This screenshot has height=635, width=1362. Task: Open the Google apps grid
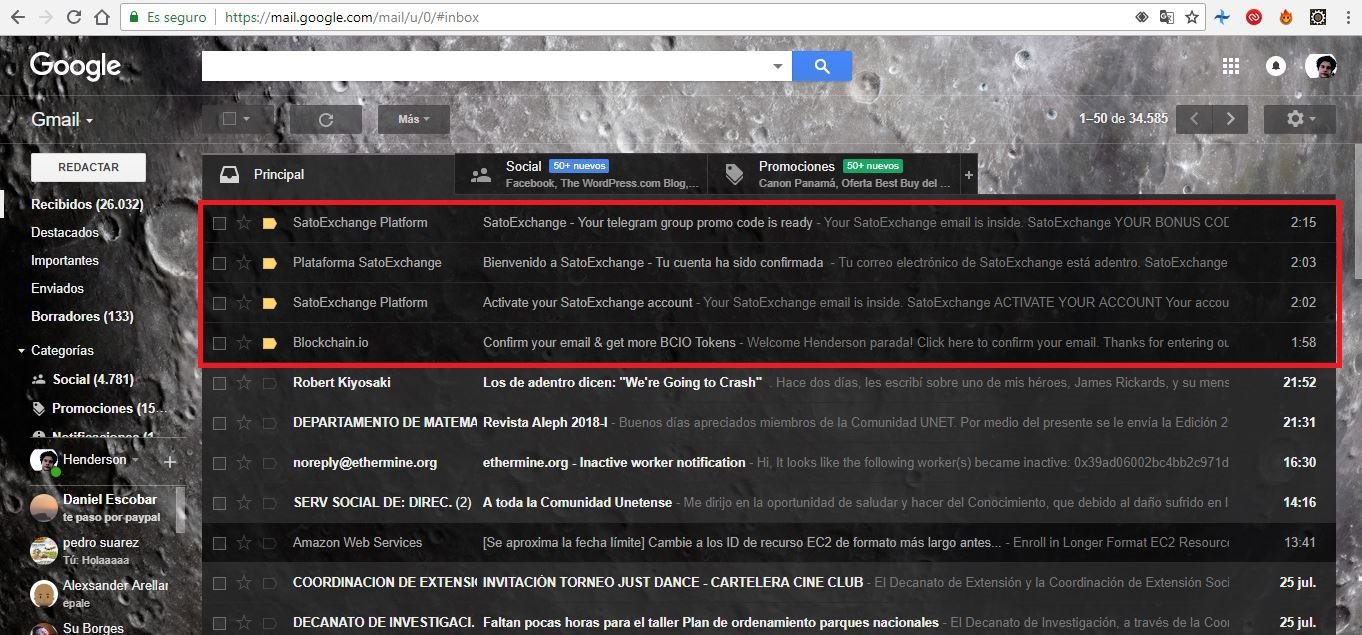1231,66
